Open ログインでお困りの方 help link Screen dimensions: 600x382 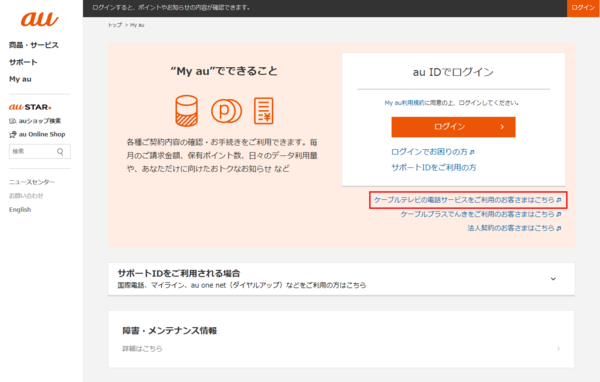pyautogui.click(x=433, y=152)
